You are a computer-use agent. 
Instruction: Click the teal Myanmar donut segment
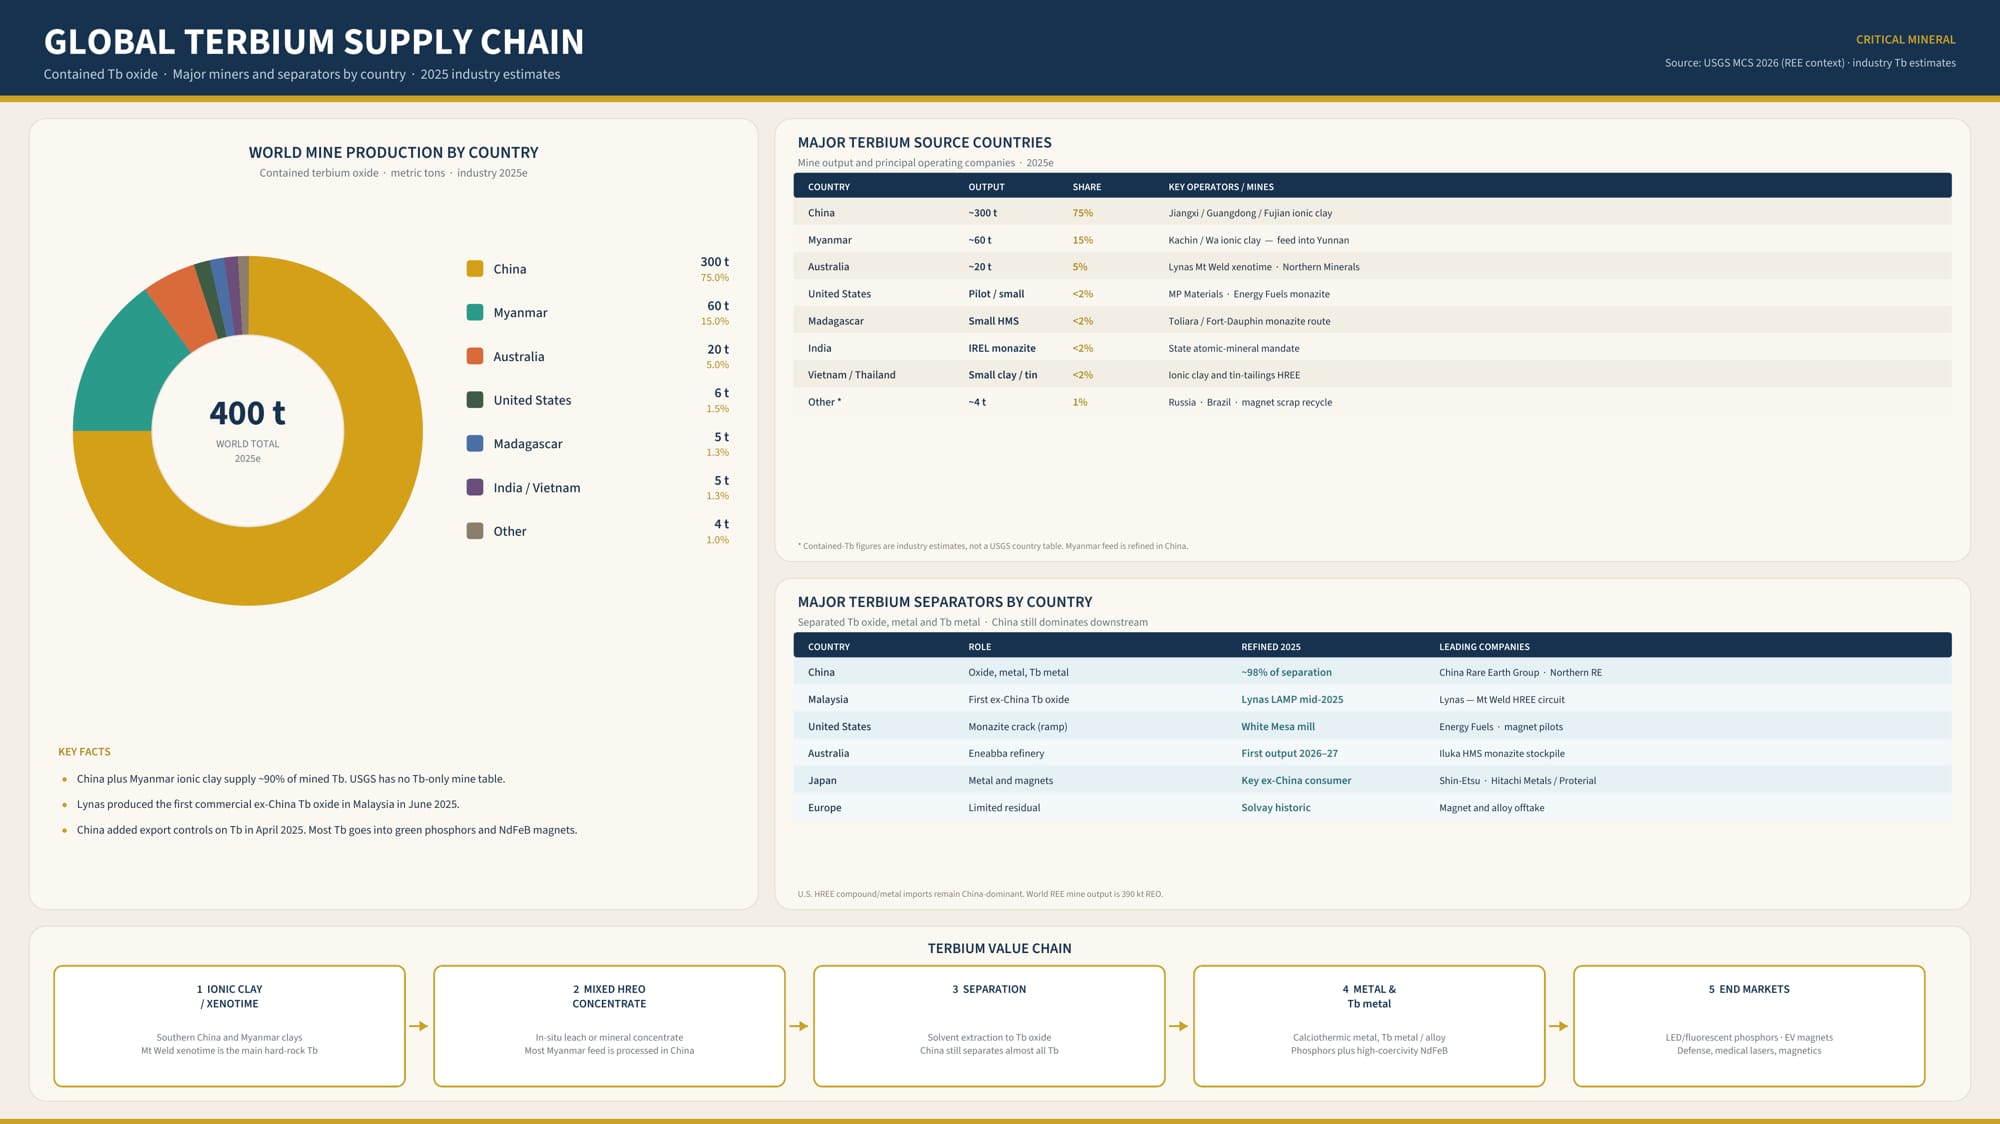[x=122, y=370]
